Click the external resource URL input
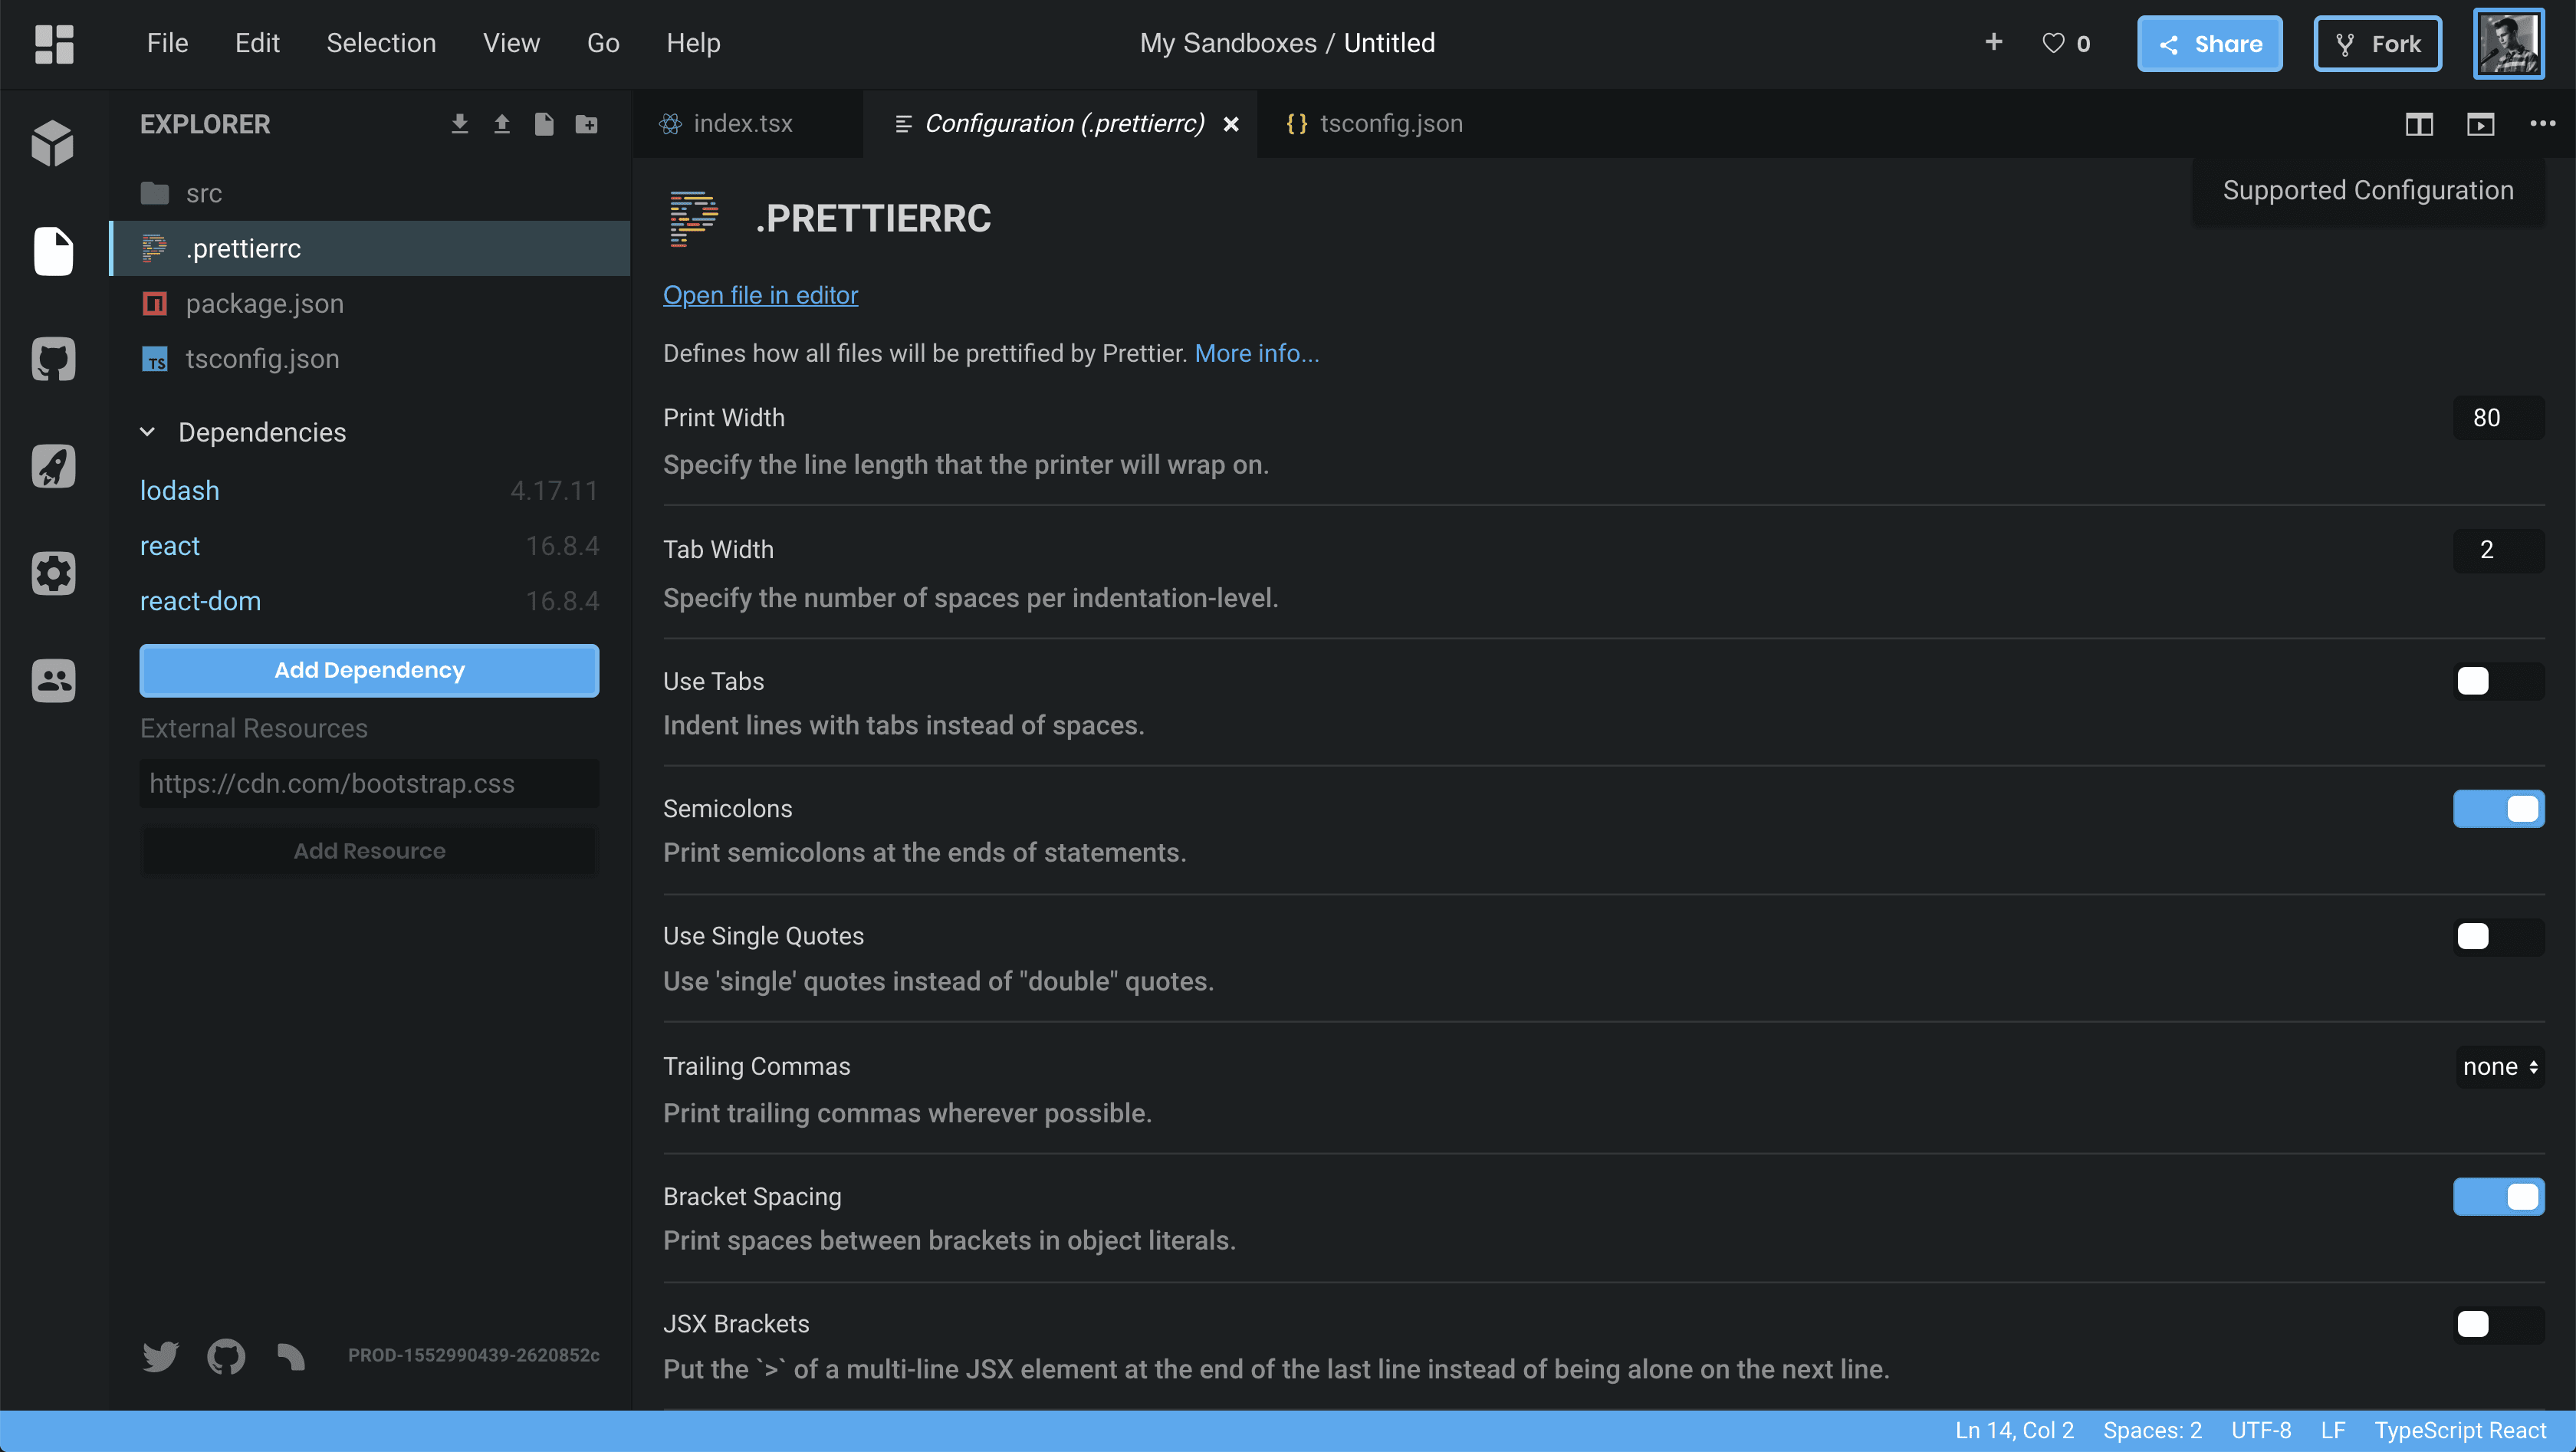The height and width of the screenshot is (1452, 2576). (369, 783)
